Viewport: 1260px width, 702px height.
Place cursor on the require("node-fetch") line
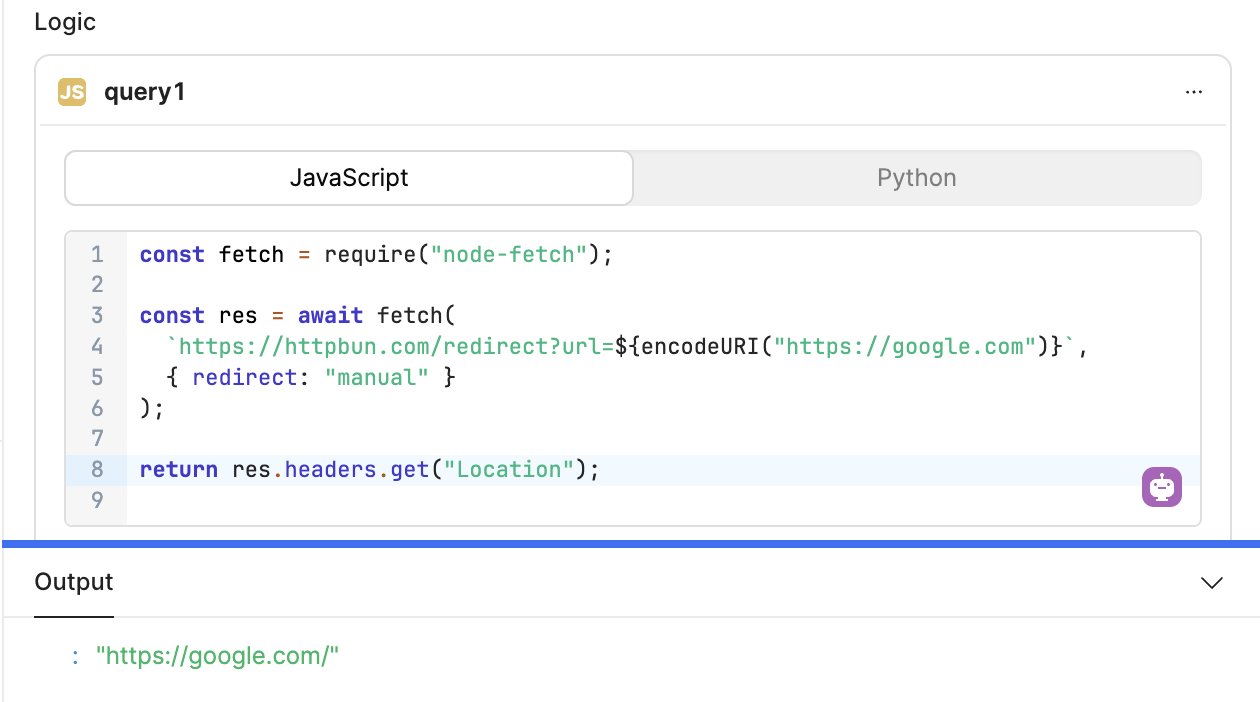[x=376, y=255]
